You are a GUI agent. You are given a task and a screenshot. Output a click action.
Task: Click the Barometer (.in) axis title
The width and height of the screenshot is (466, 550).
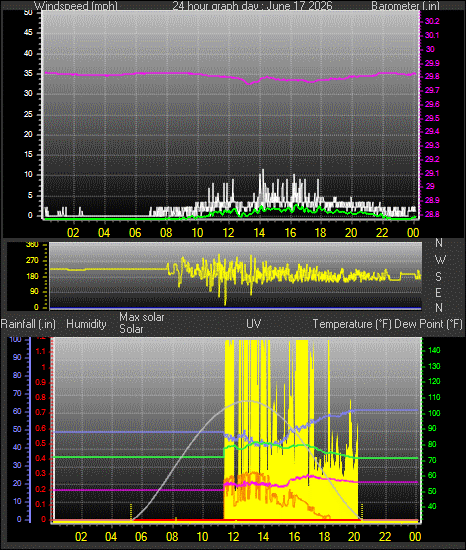[405, 6]
